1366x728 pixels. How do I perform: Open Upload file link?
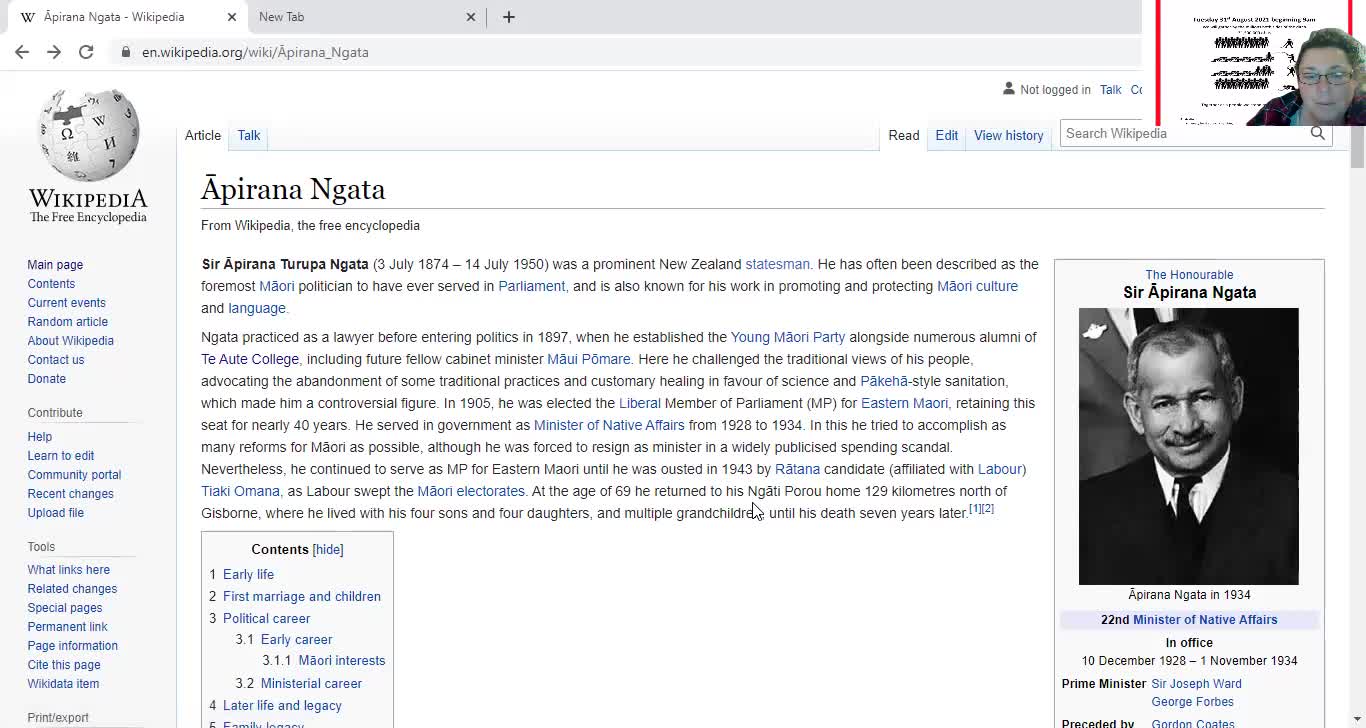(56, 513)
